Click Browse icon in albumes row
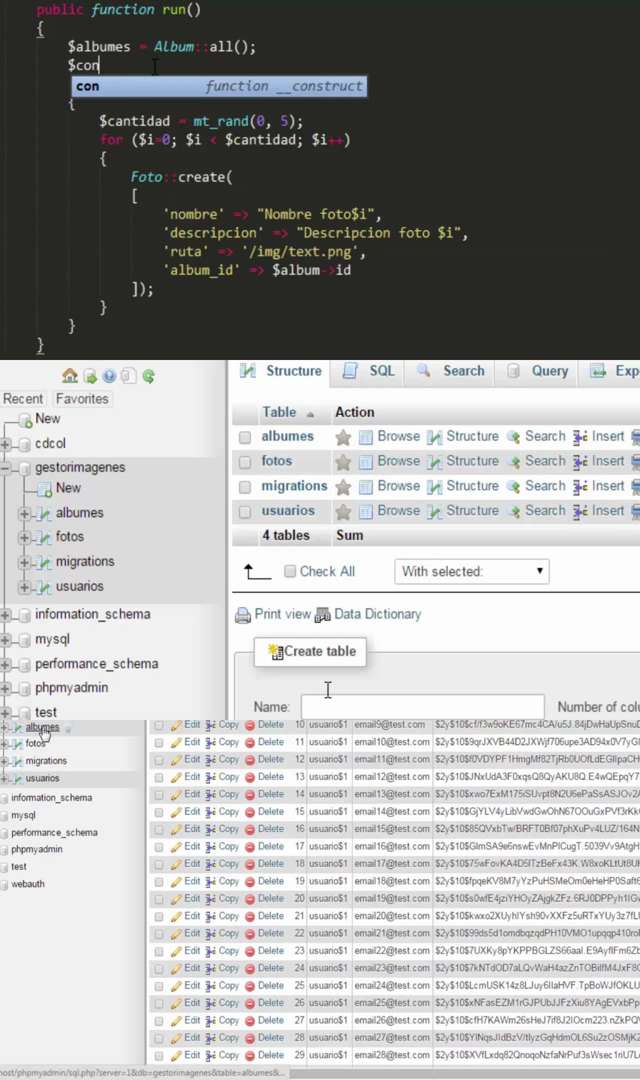The height and width of the screenshot is (1080, 640). [x=366, y=437]
